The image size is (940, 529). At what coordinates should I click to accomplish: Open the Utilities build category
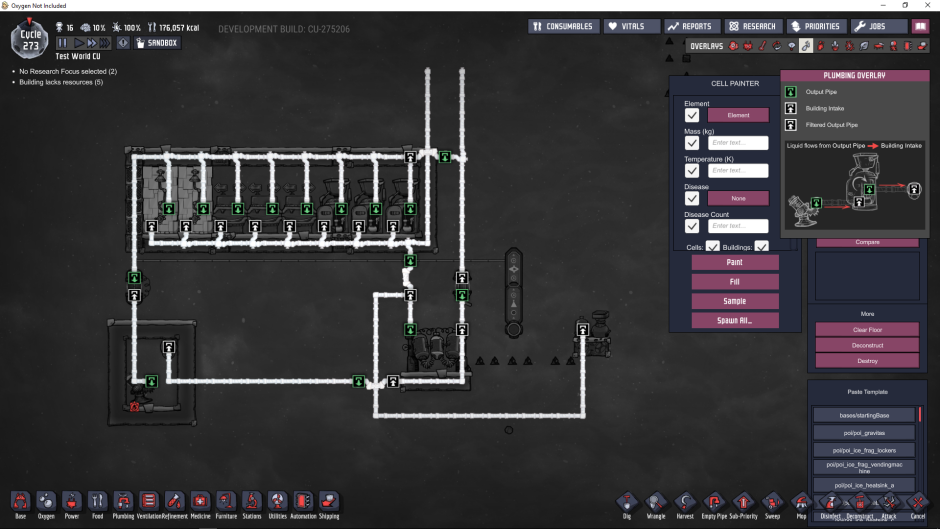pyautogui.click(x=278, y=505)
